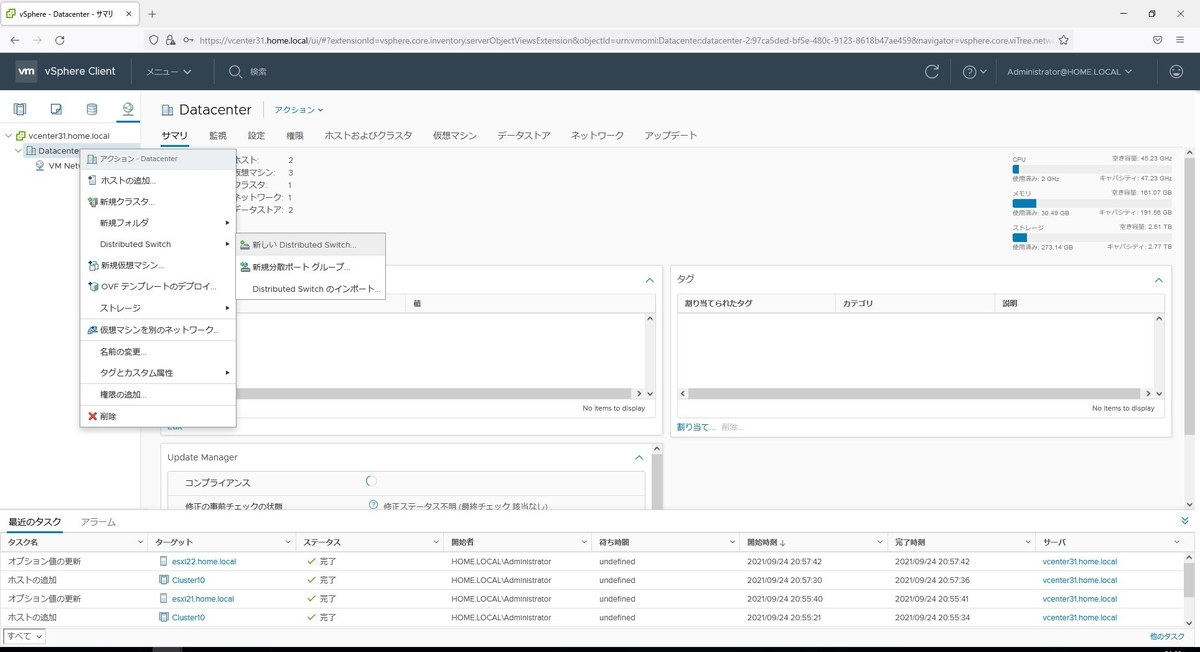This screenshot has height=652, width=1200.
Task: Open Networking inventory view icon
Action: (x=127, y=109)
